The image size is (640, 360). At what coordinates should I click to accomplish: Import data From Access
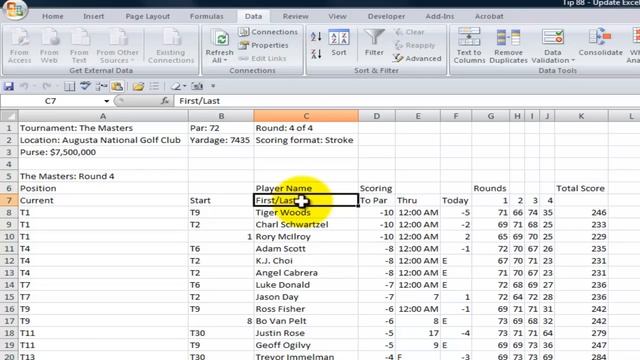[19, 46]
